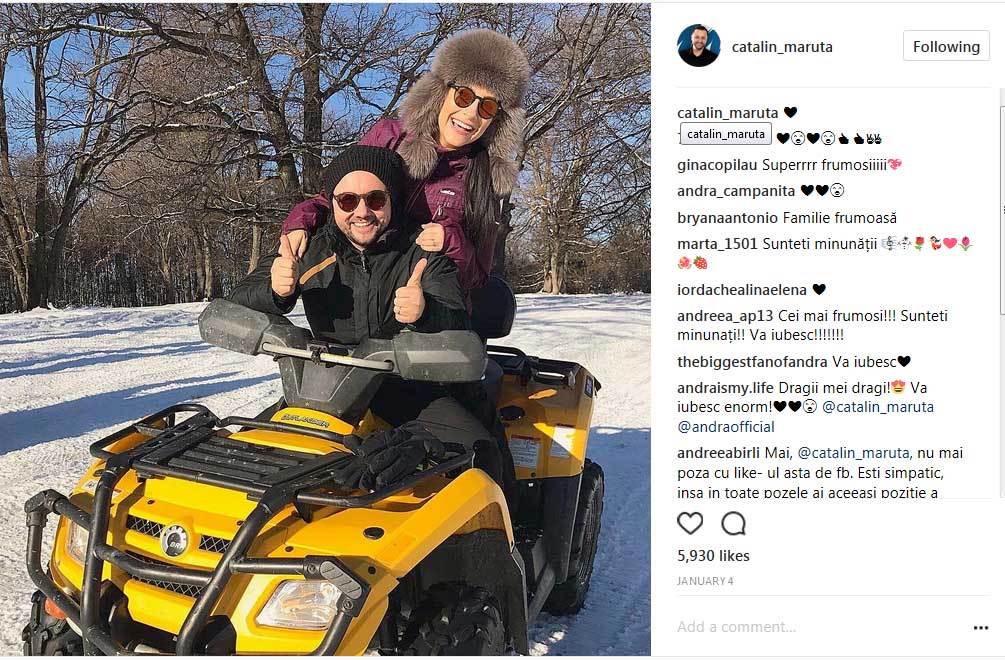Click the January 4 post date
This screenshot has width=1005, height=660.
point(705,581)
